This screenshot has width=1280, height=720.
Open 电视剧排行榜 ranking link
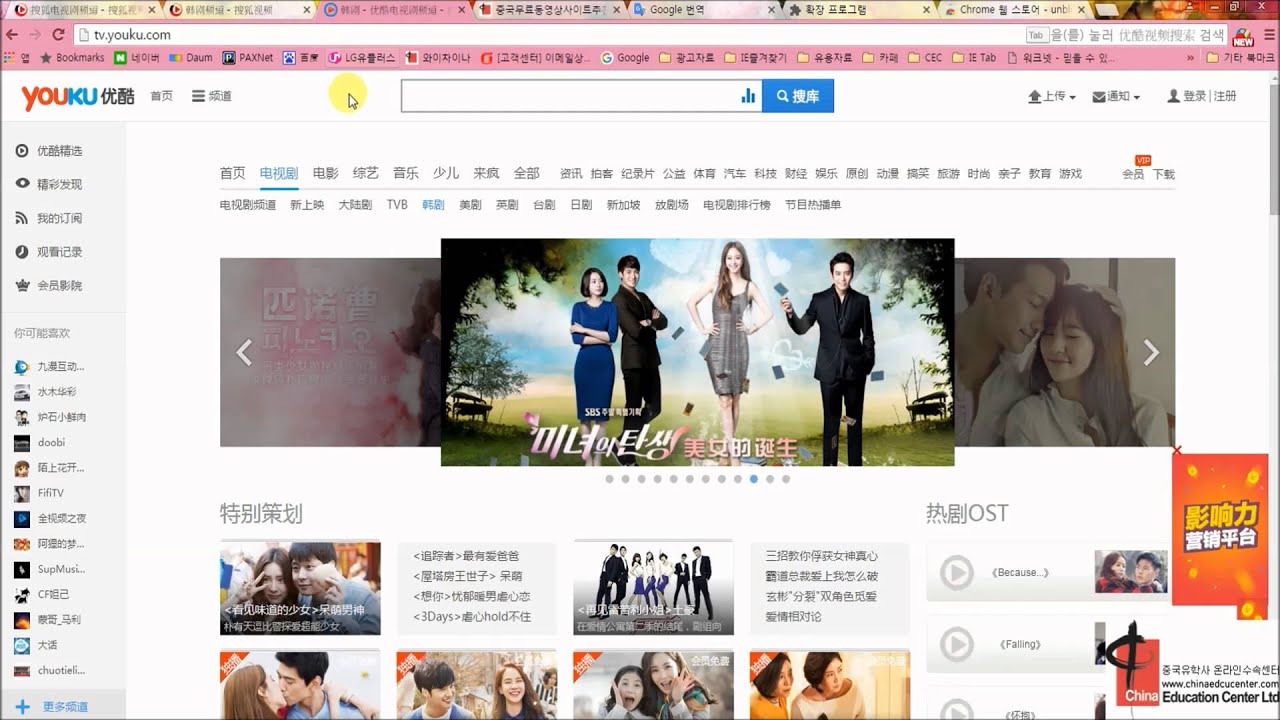737,205
